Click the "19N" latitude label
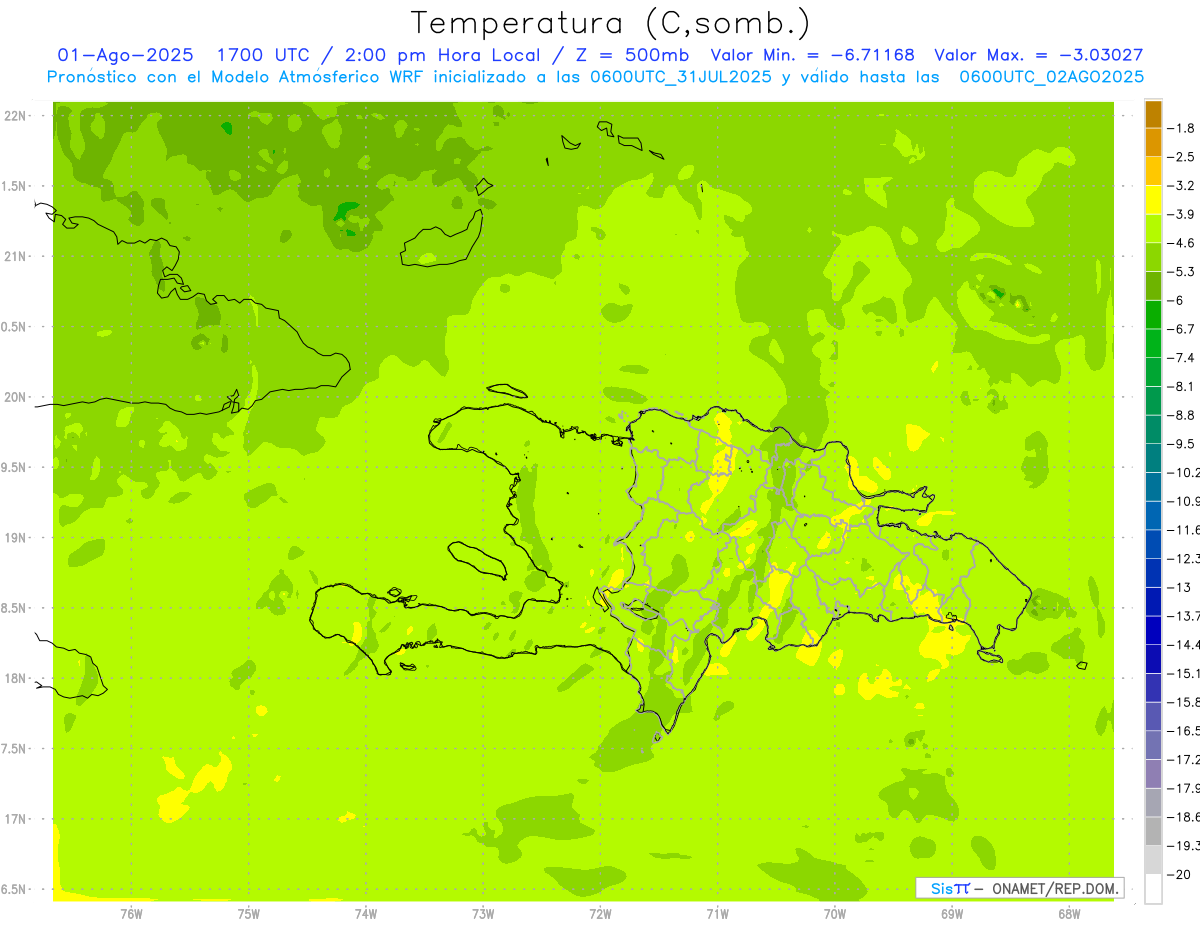 pos(16,538)
